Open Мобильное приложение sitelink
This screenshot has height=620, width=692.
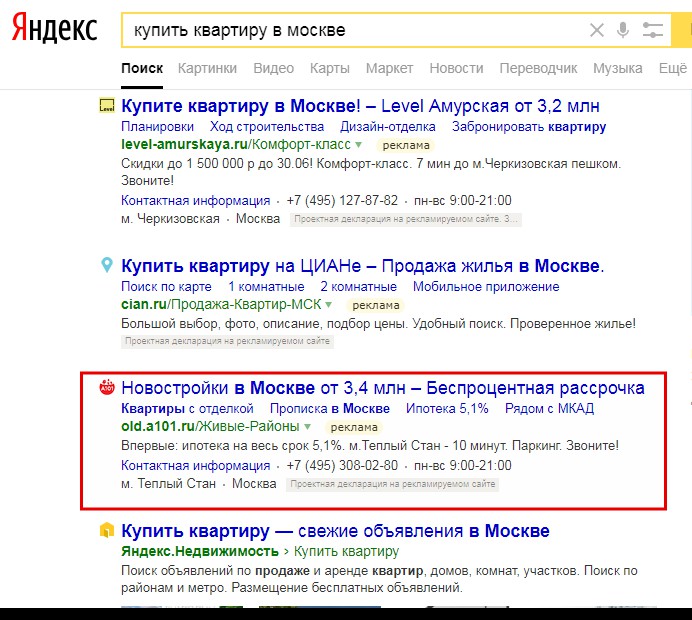(486, 287)
